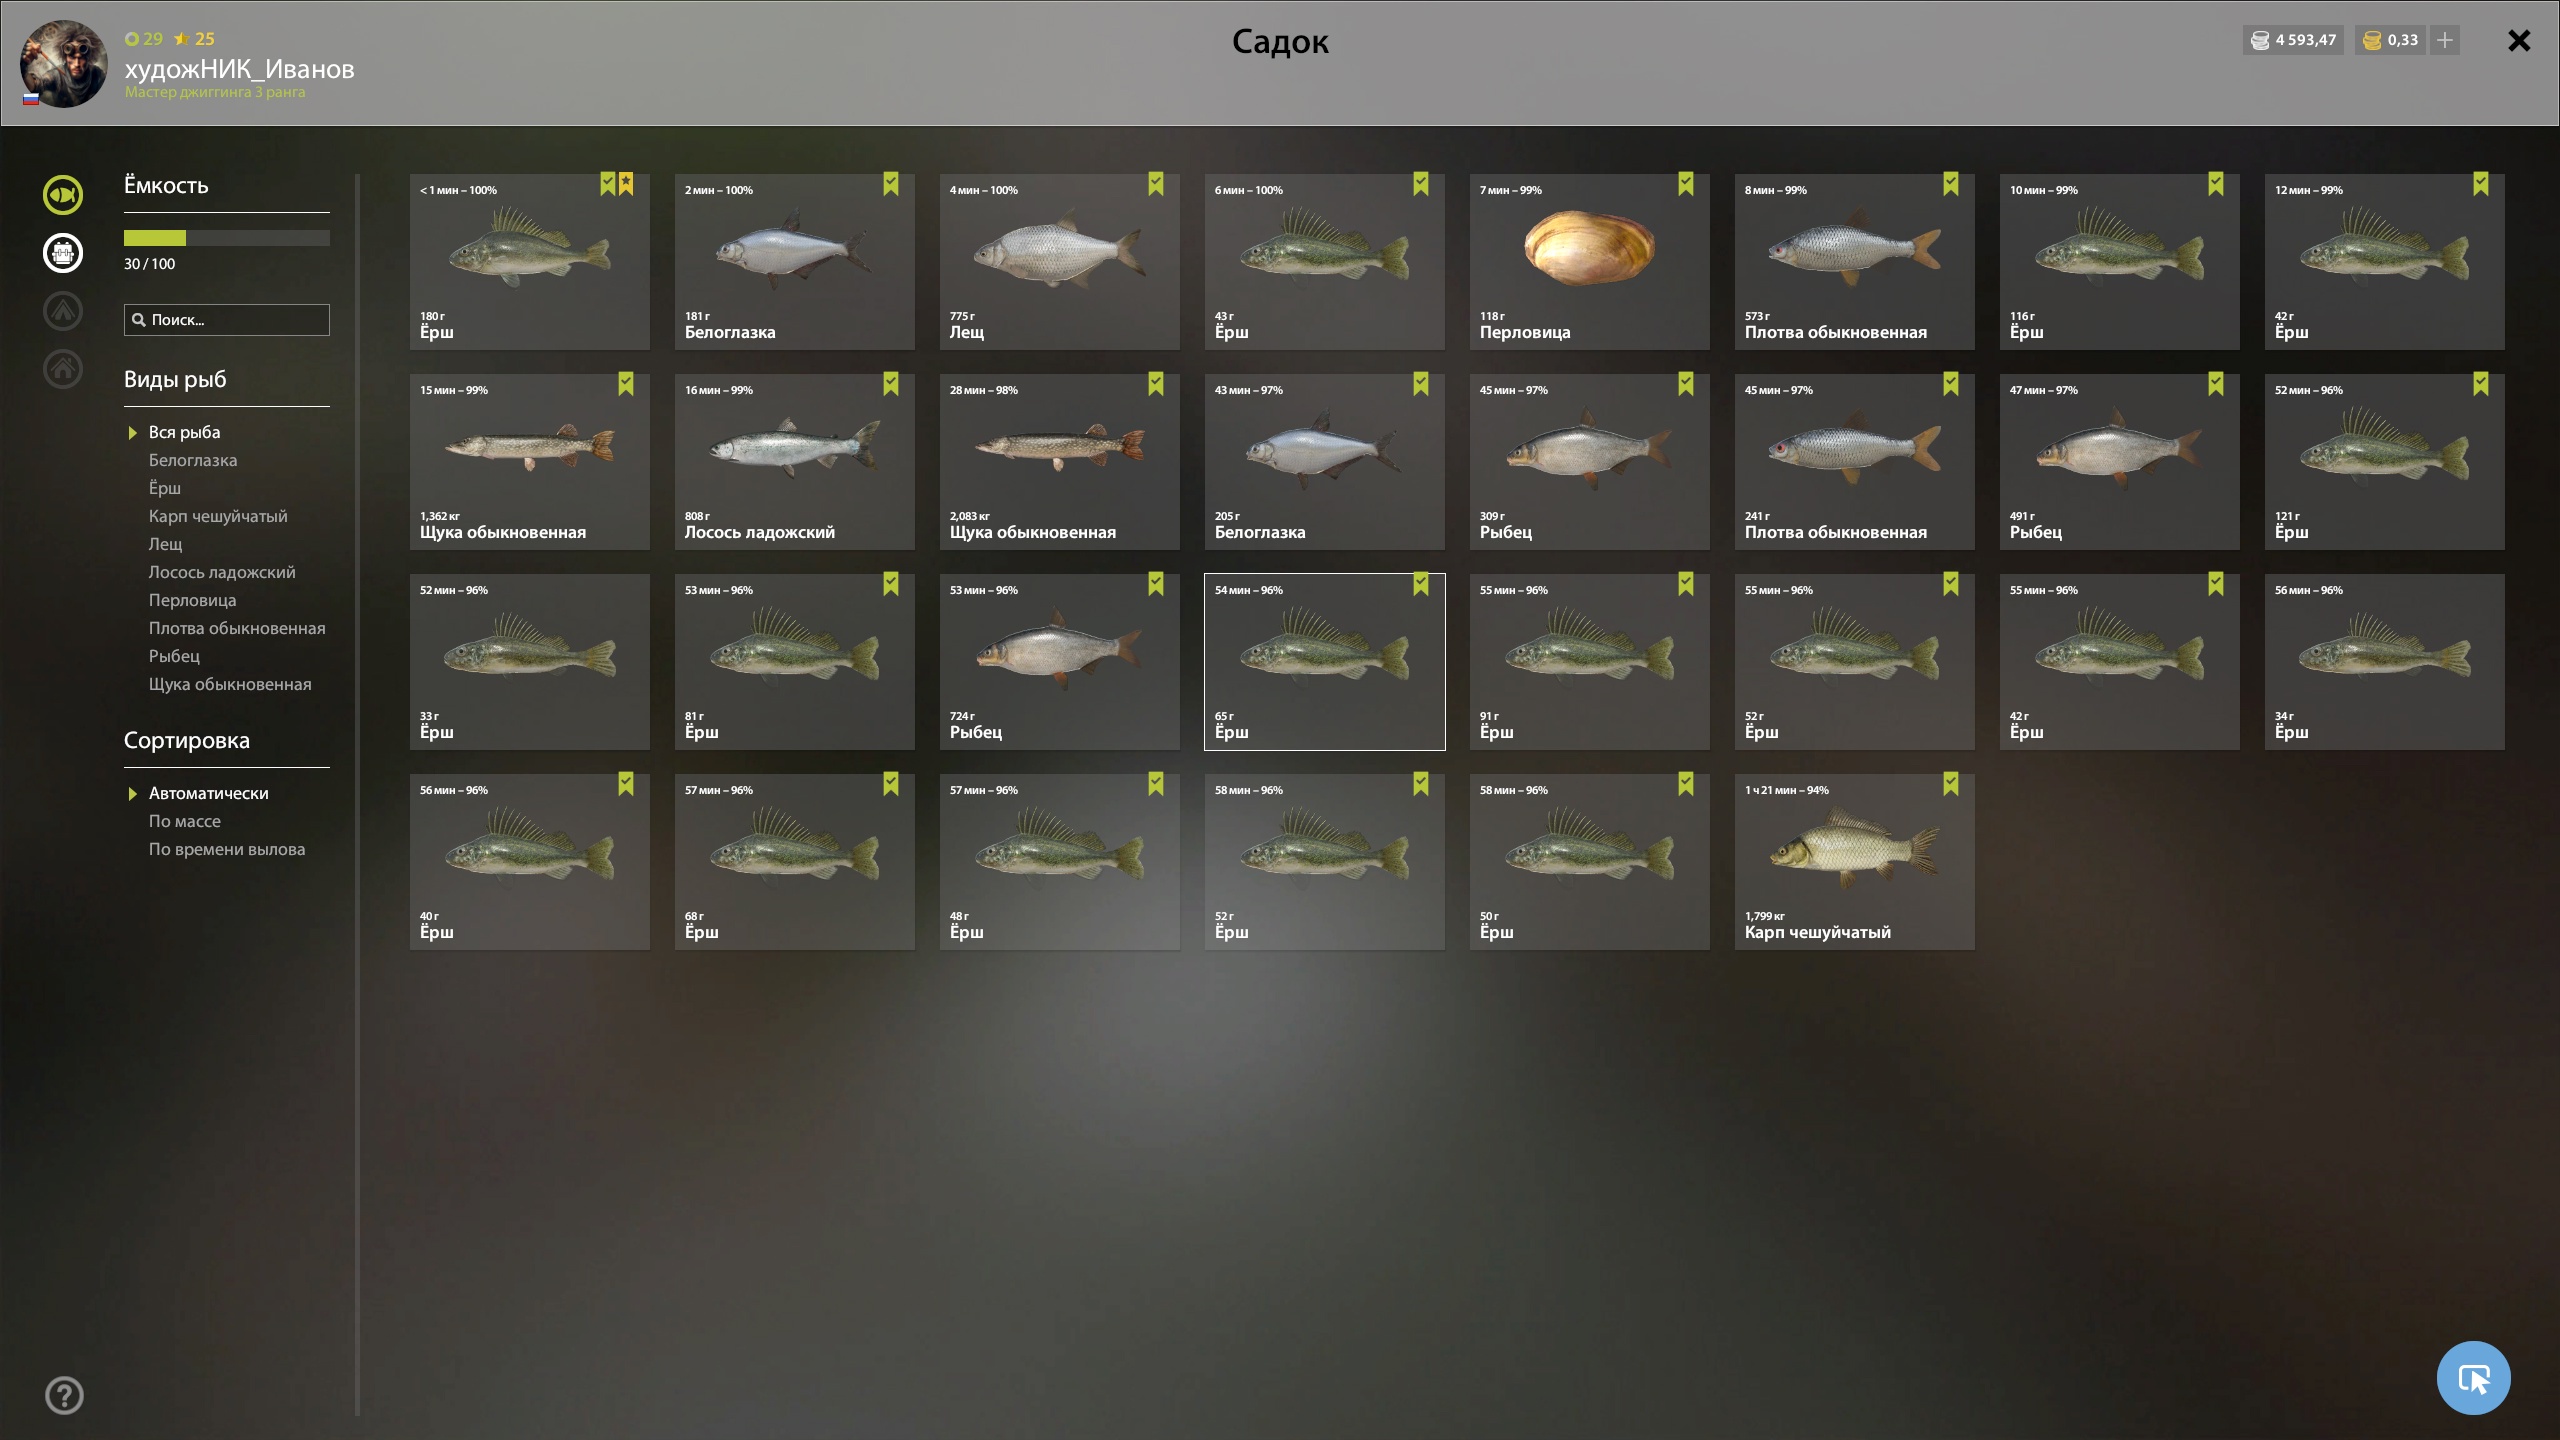This screenshot has height=1440, width=2560.
Task: Toggle bookmark on Карп чешуйчатый card
Action: point(1951,784)
